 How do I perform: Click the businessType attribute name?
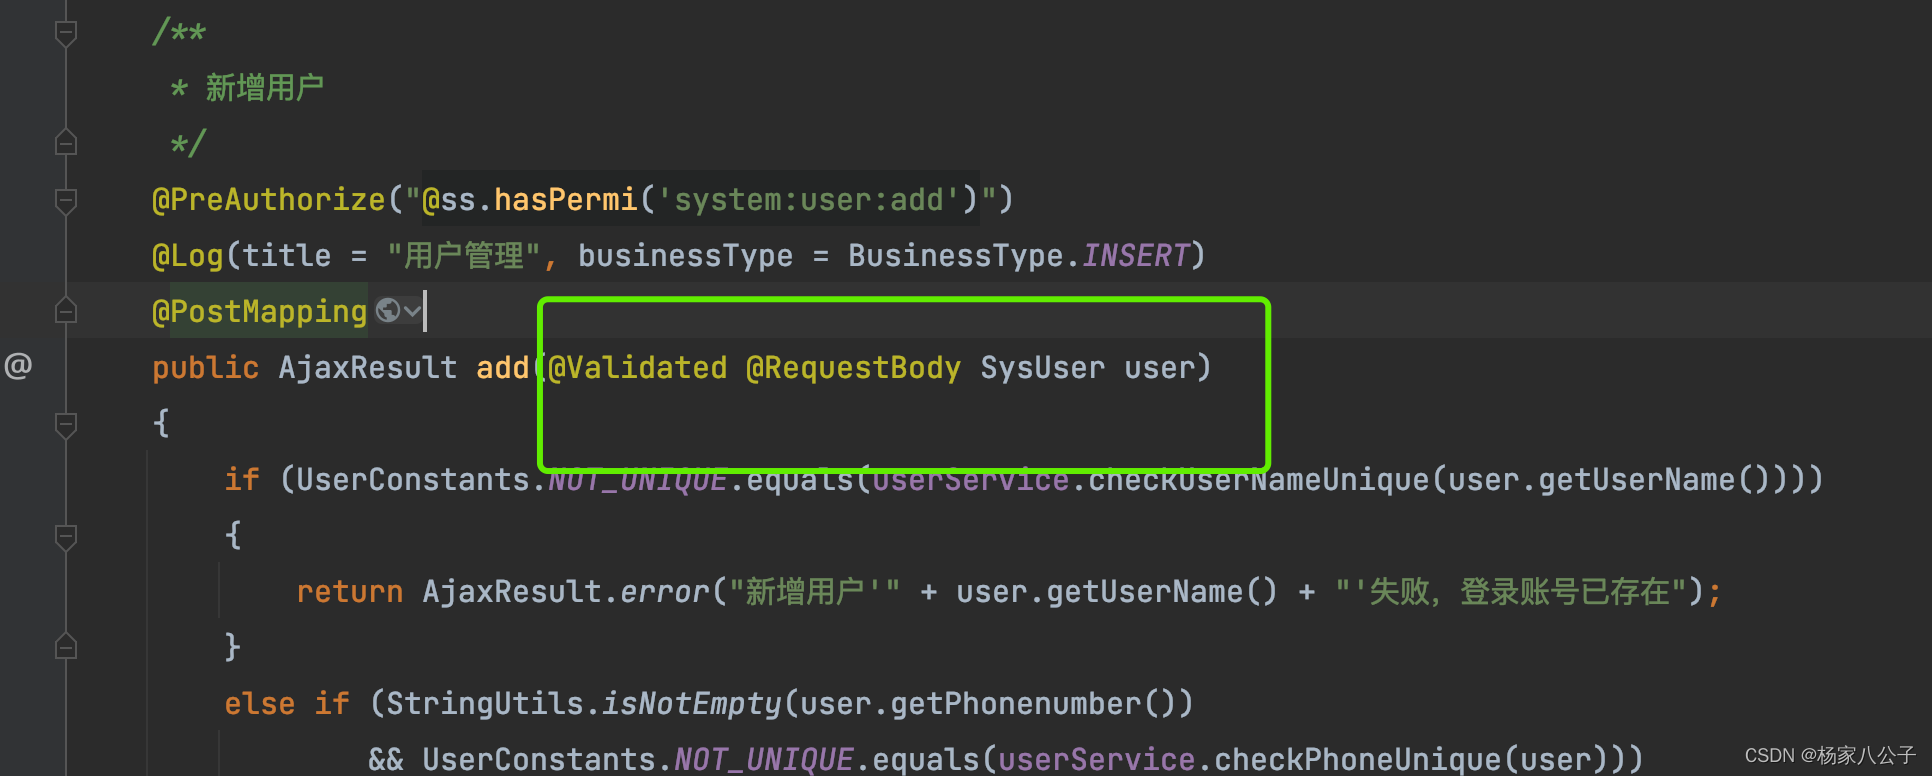tap(686, 256)
